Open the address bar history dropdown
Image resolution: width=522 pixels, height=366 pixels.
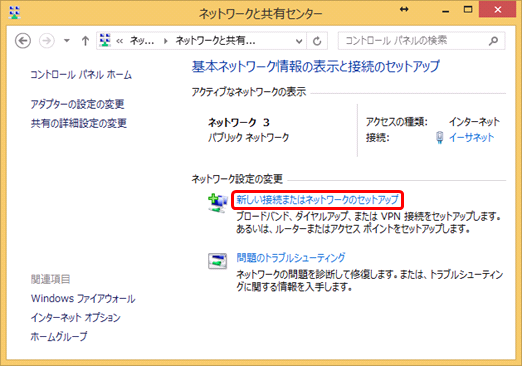click(x=299, y=41)
